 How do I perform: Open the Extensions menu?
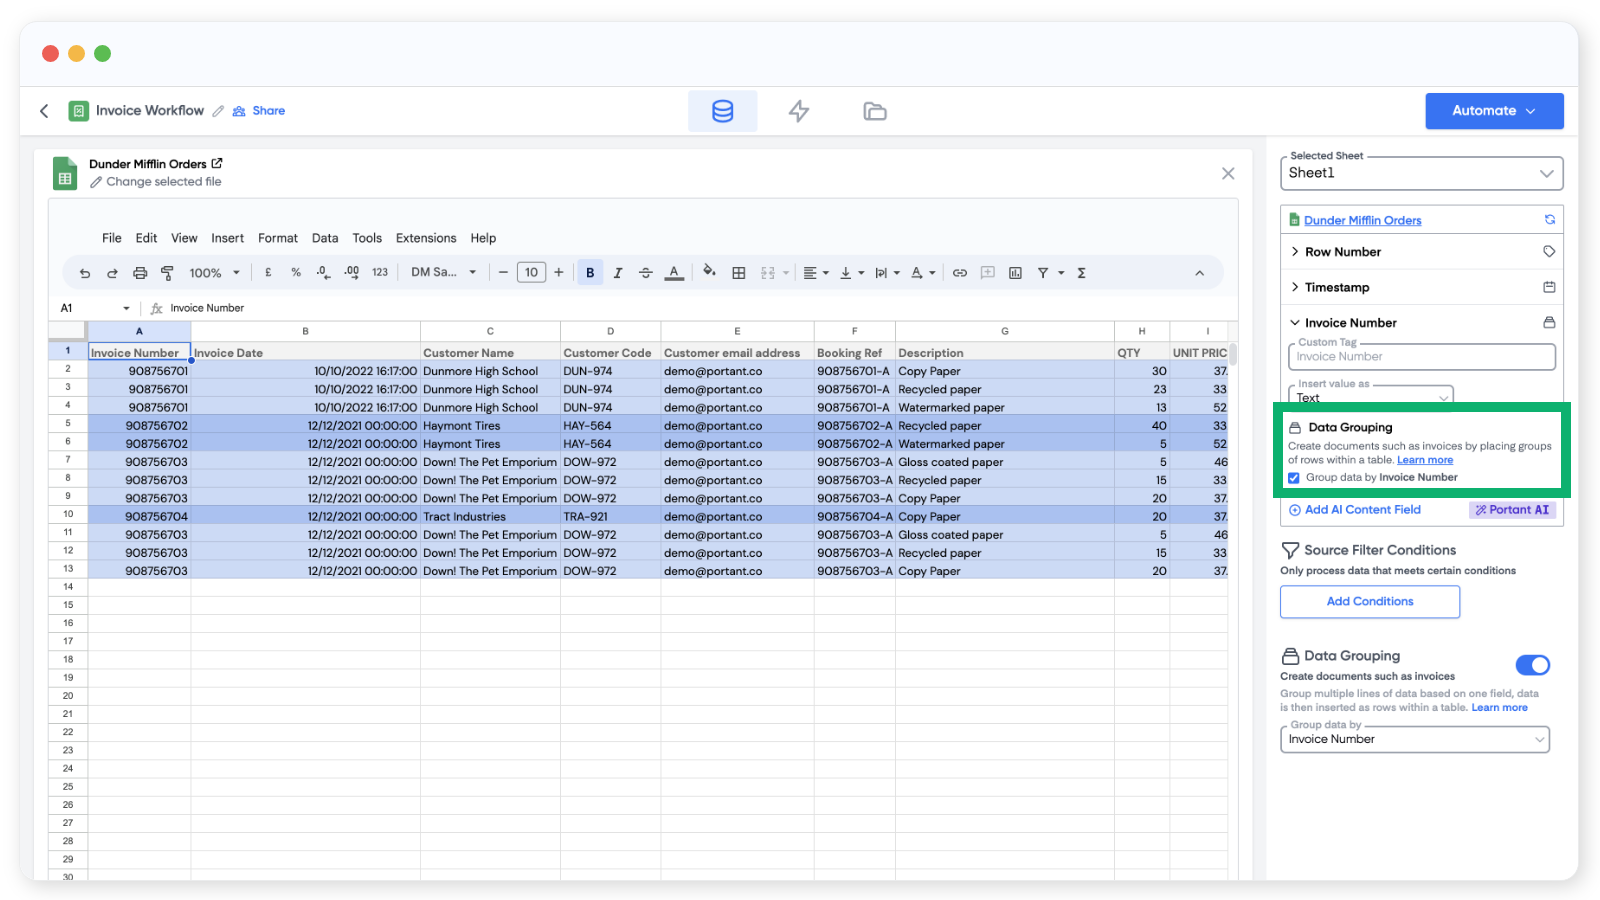tap(425, 238)
